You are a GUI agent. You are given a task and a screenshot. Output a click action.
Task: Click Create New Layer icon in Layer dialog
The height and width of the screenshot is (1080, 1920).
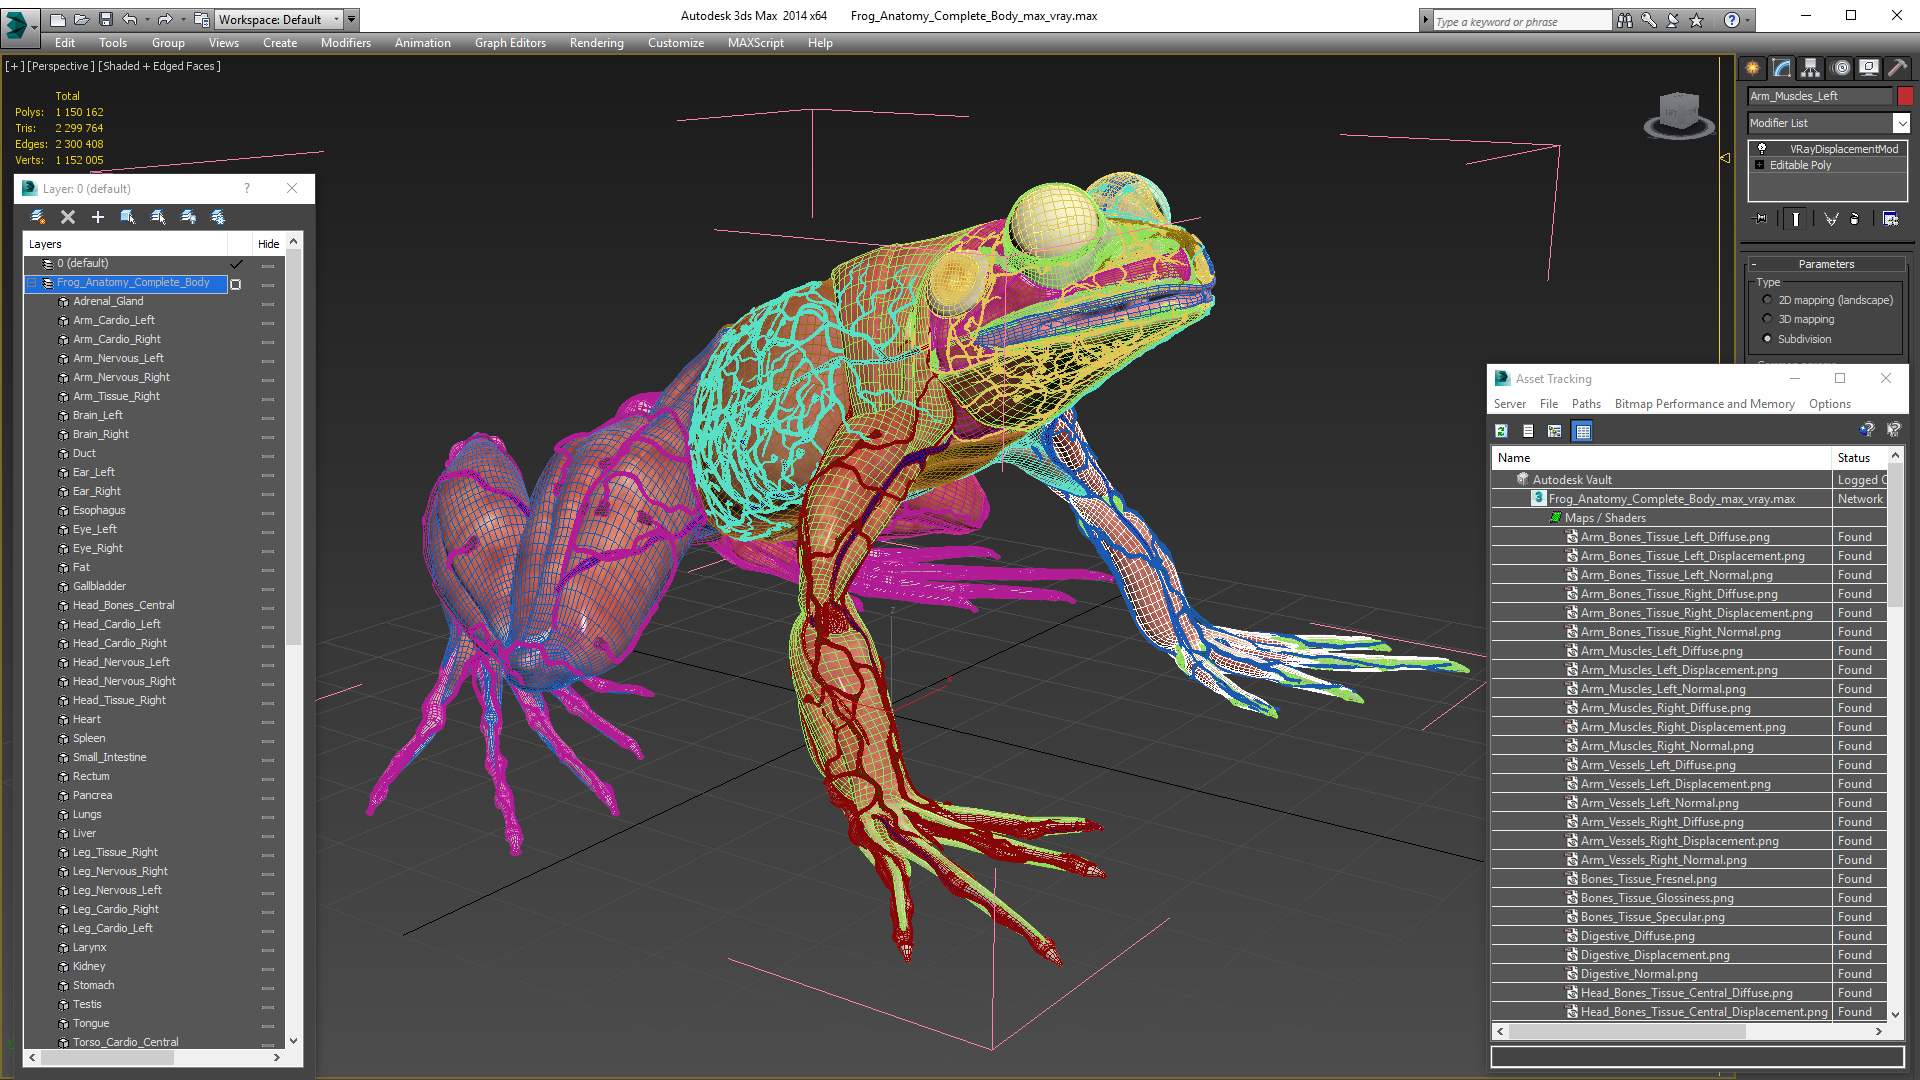point(38,217)
